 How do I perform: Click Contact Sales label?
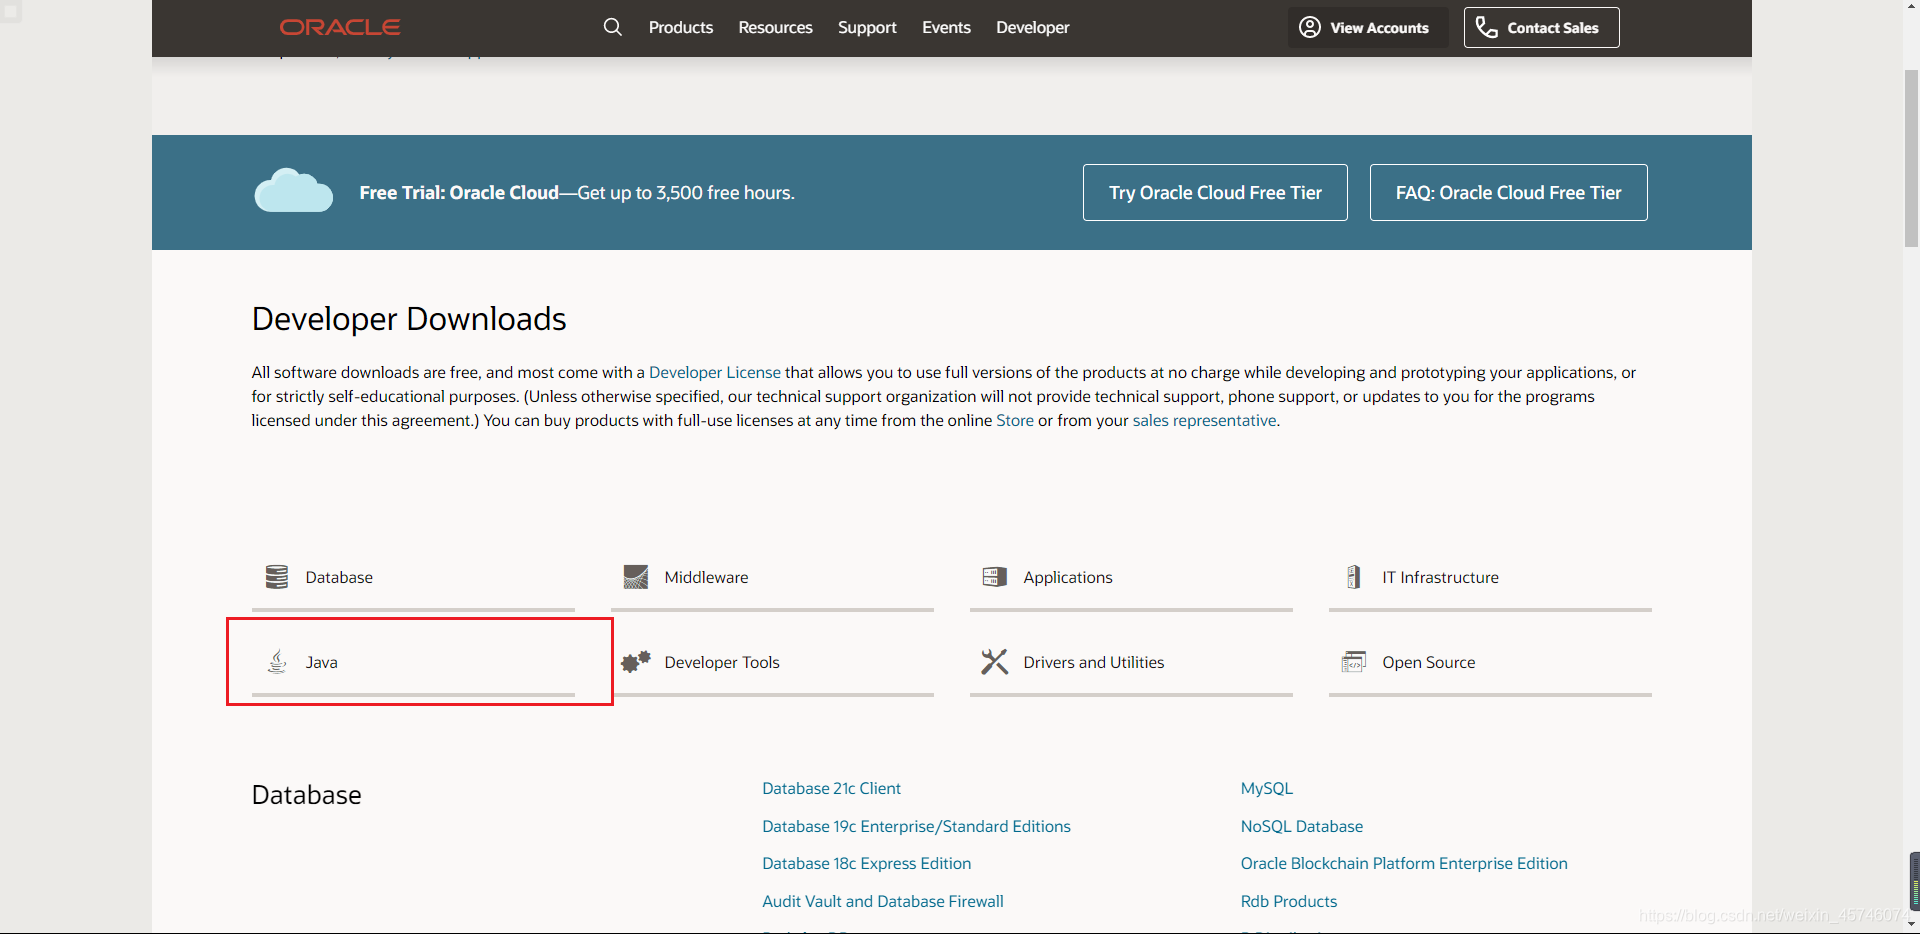coord(1553,28)
